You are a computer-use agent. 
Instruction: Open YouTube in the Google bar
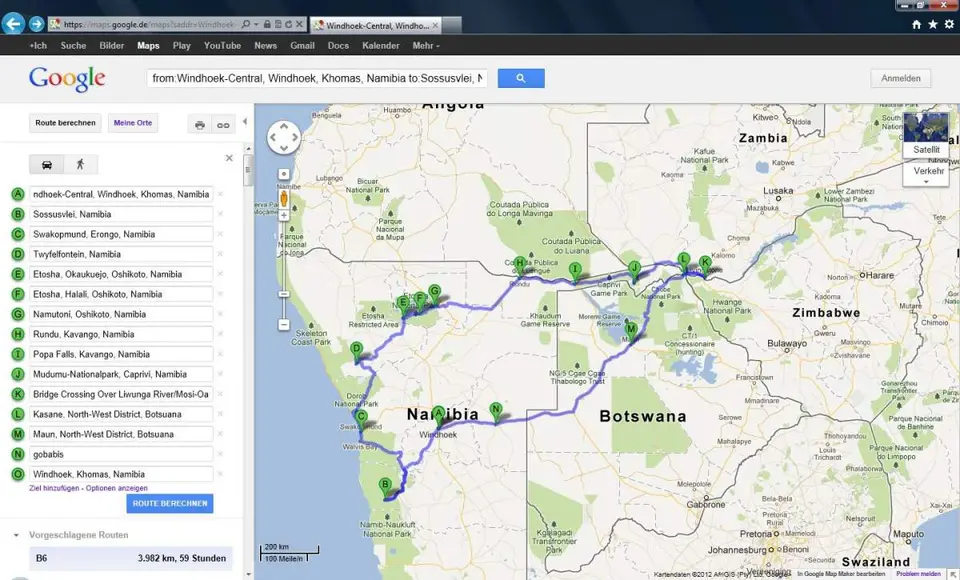pos(222,45)
